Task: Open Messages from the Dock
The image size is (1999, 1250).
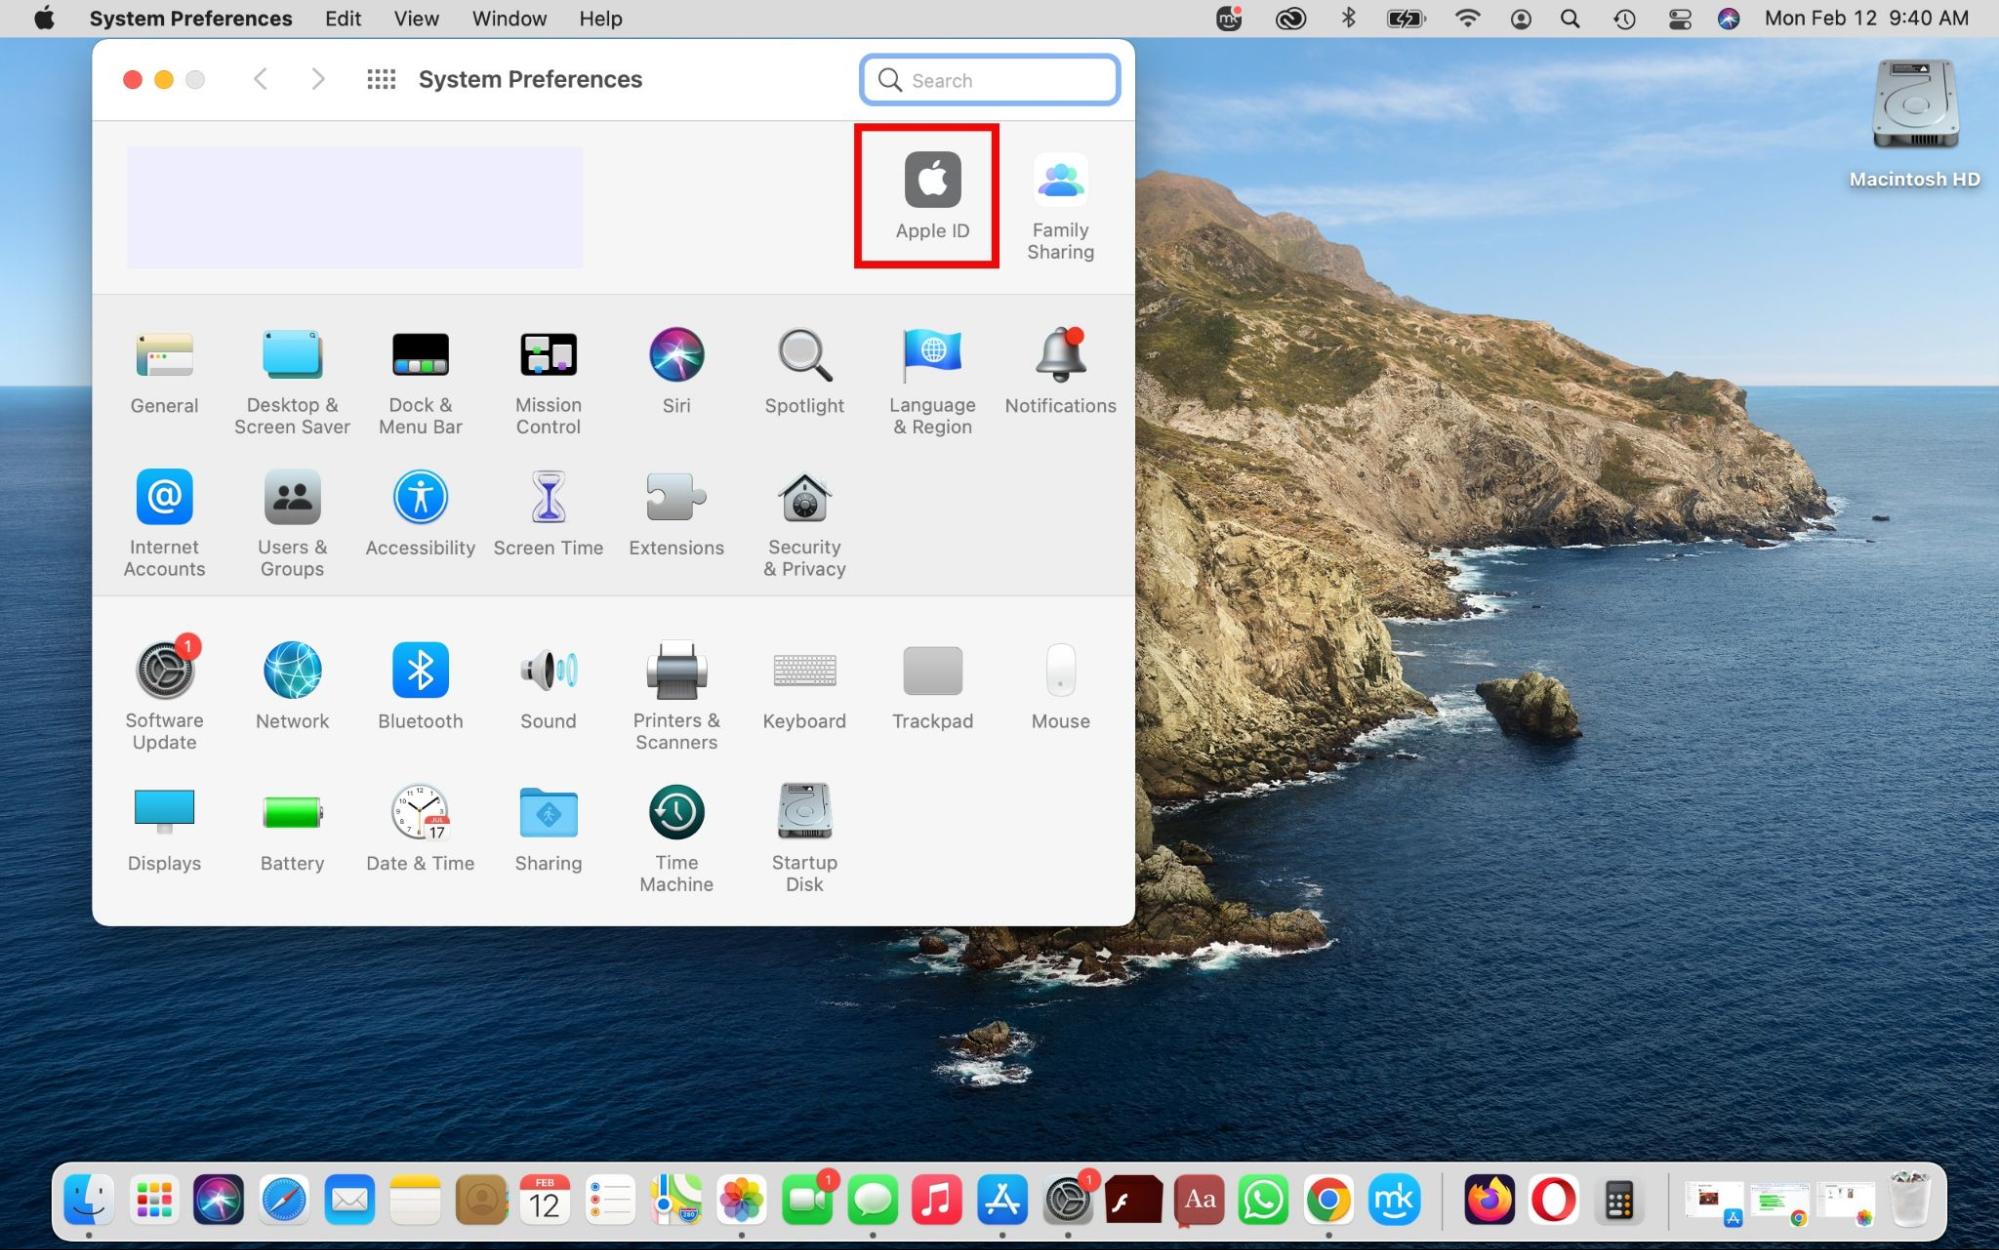Action: (x=872, y=1199)
